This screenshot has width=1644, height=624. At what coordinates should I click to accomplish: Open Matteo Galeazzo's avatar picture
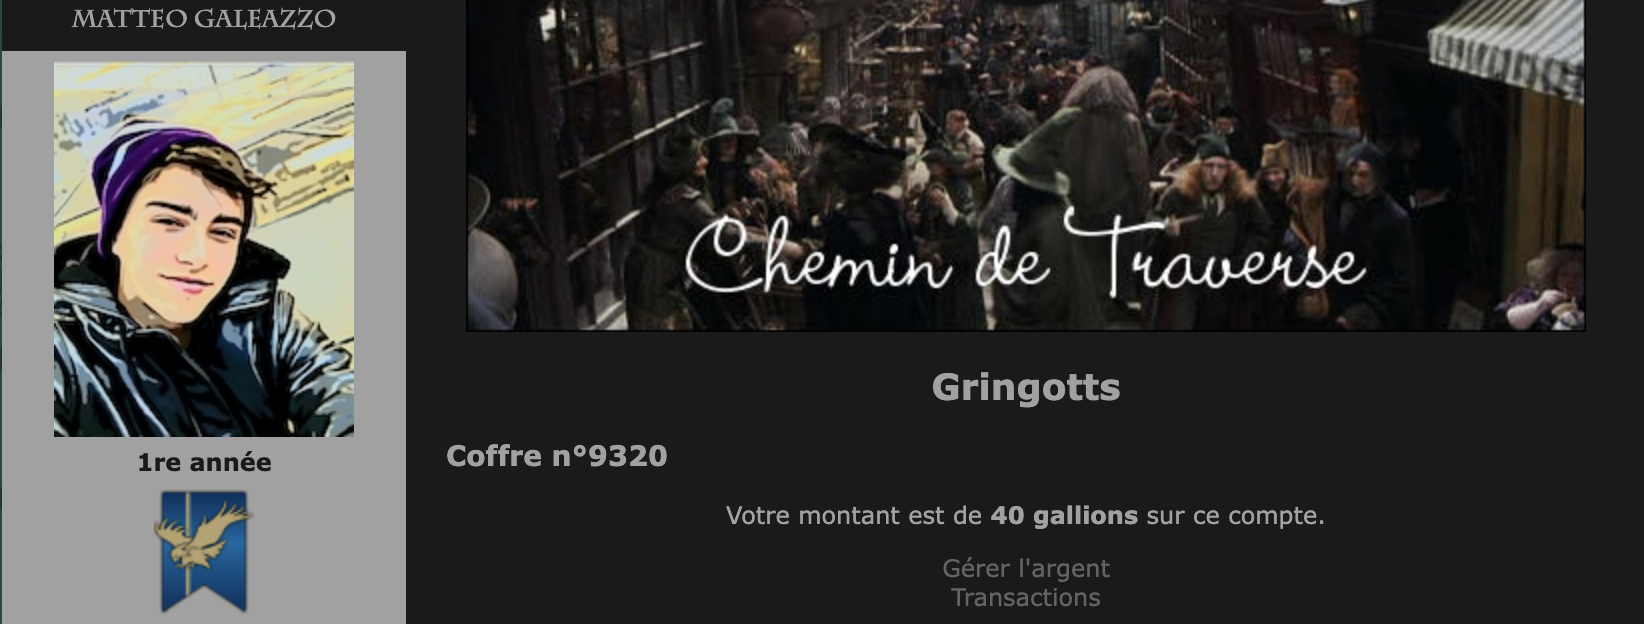pos(204,249)
